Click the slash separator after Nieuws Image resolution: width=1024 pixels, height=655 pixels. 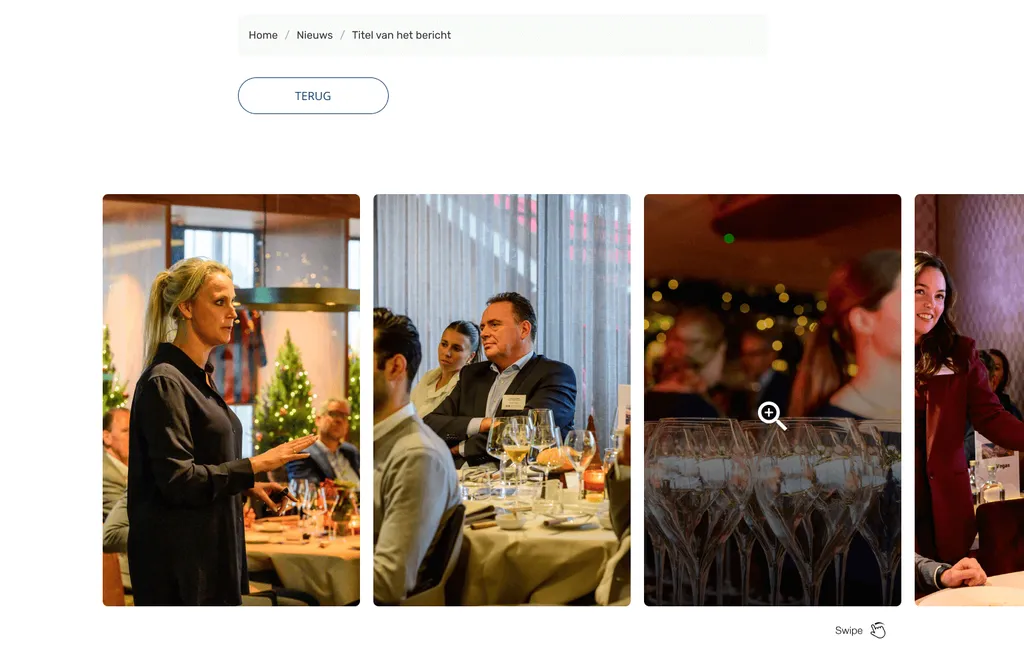(342, 35)
